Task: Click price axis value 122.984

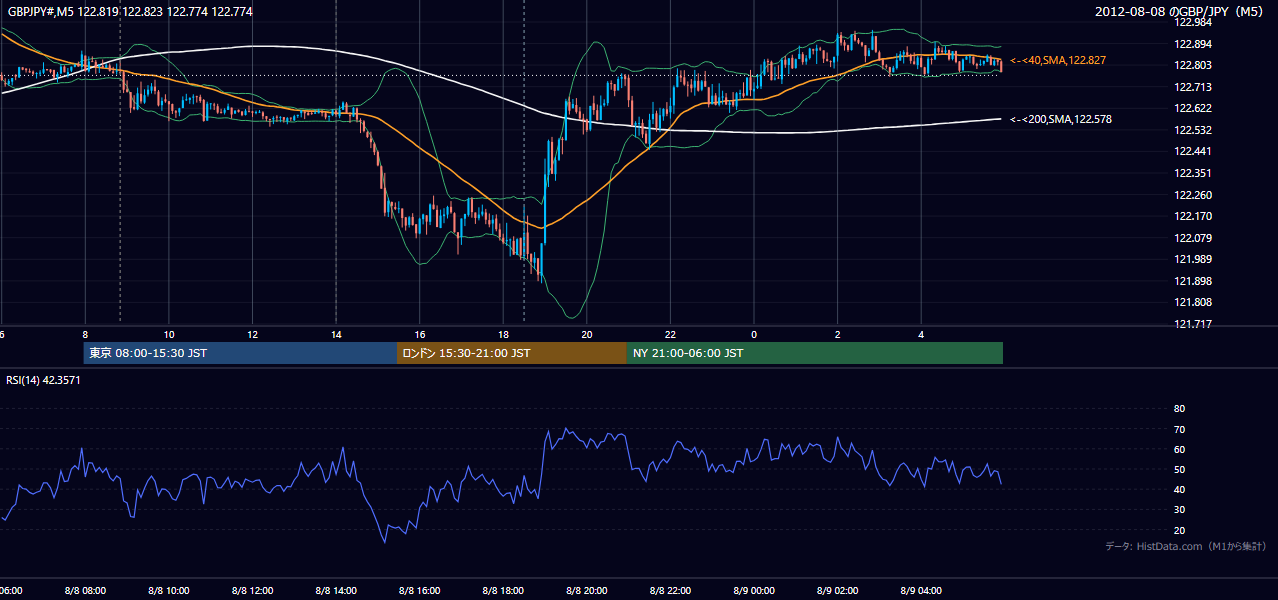Action: [1192, 22]
